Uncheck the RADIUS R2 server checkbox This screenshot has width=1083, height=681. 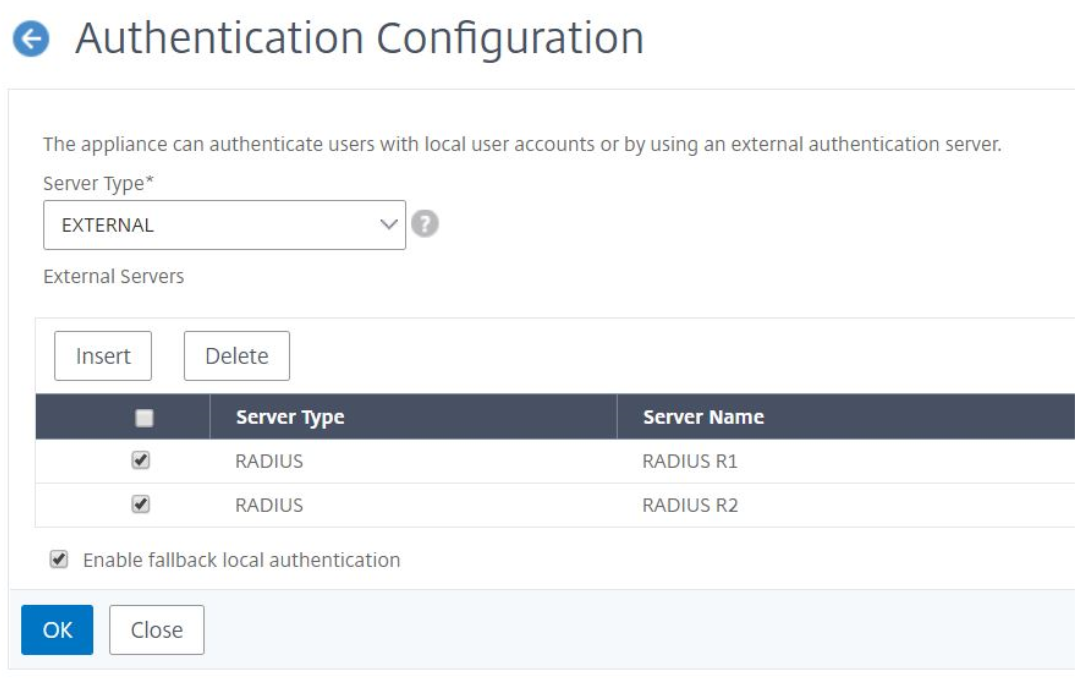[x=141, y=504]
